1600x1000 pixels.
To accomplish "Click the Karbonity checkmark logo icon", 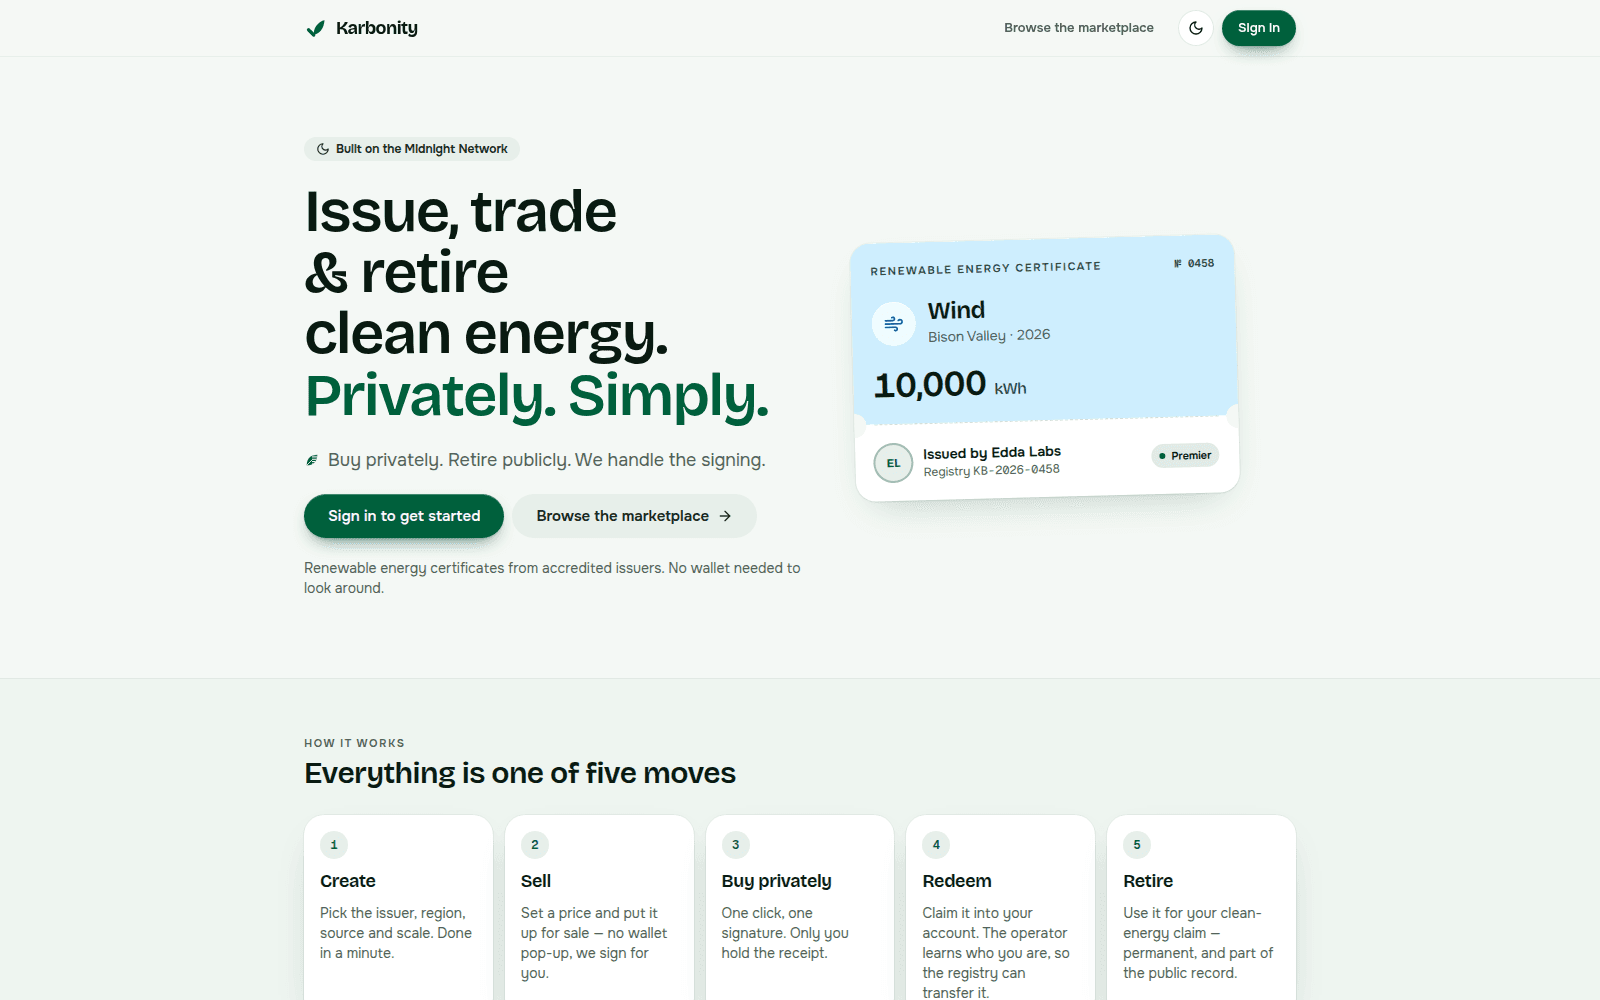I will 315,28.
